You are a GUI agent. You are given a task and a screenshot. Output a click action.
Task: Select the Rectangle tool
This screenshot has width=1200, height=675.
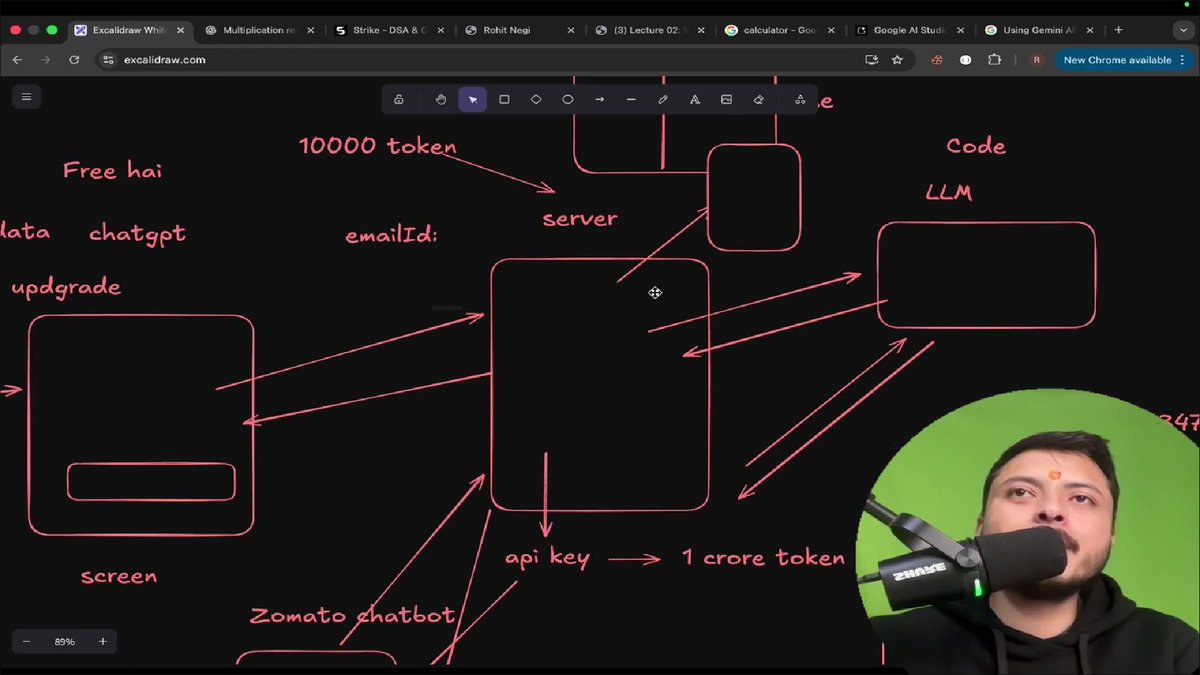(x=504, y=99)
